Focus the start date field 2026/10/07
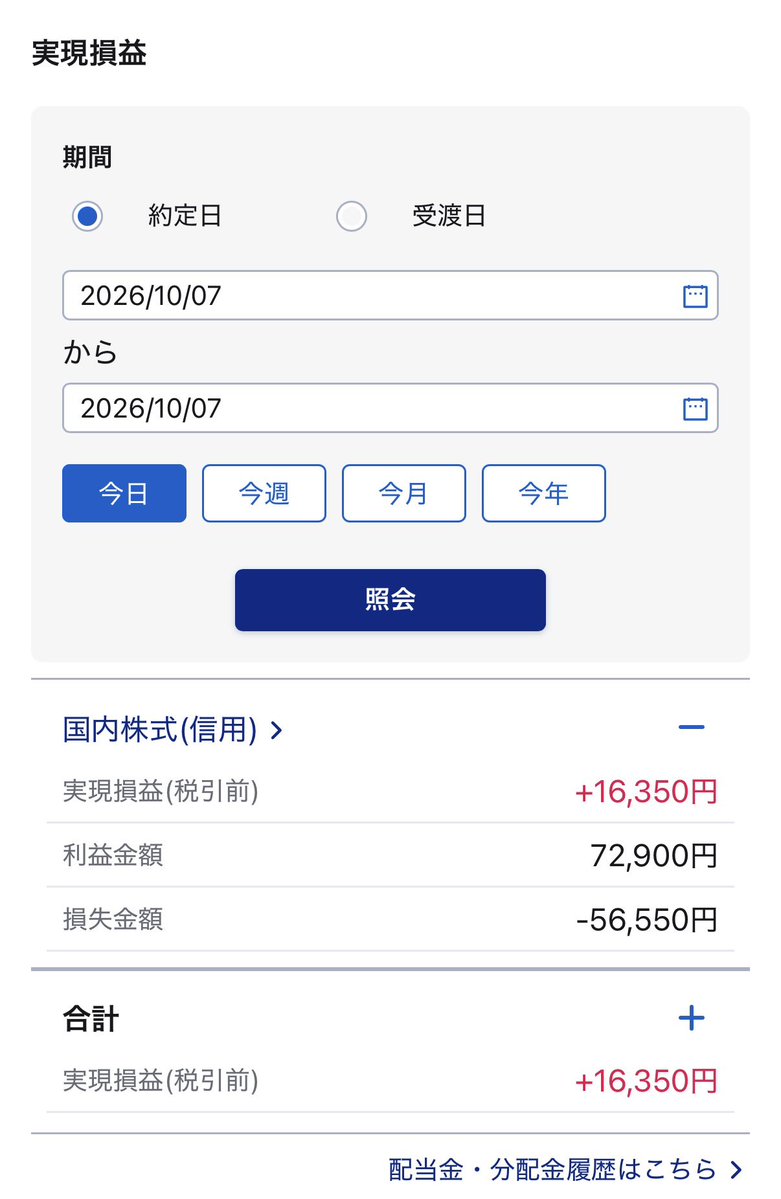Screen dimensions: 781x1199 (x=390, y=295)
